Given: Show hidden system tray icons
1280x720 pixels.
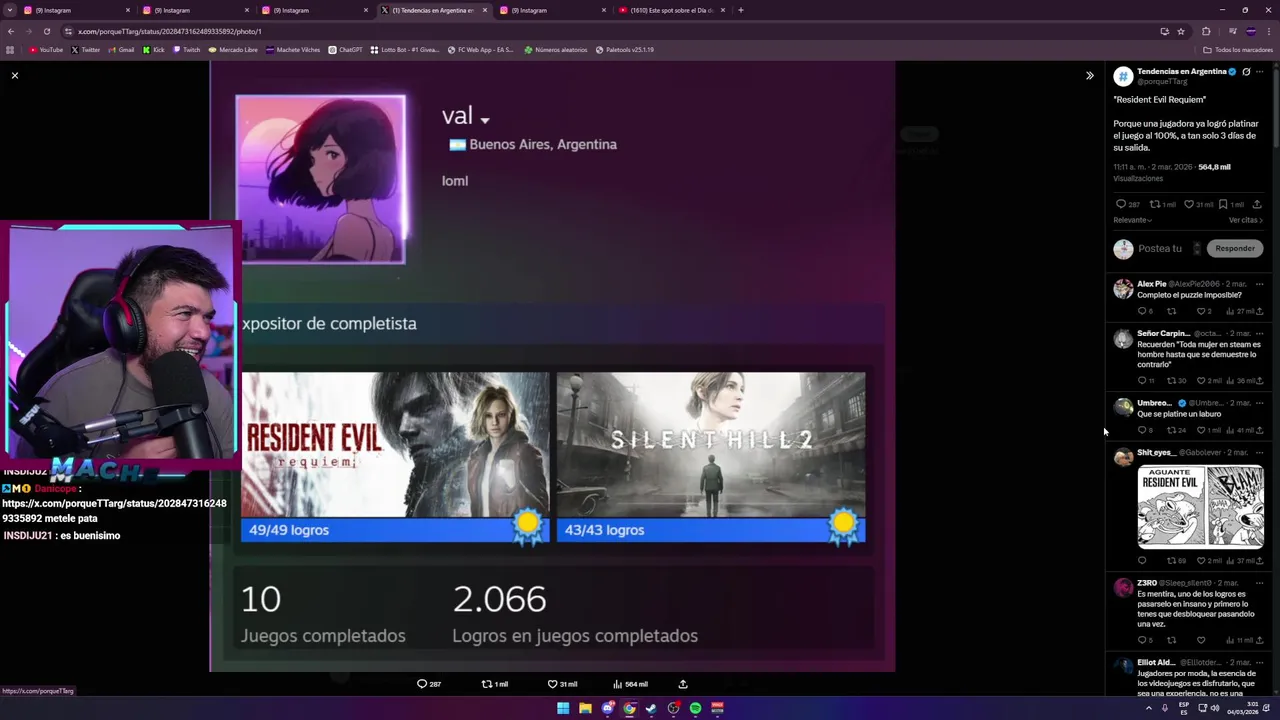Looking at the screenshot, I should pos(1148,708).
